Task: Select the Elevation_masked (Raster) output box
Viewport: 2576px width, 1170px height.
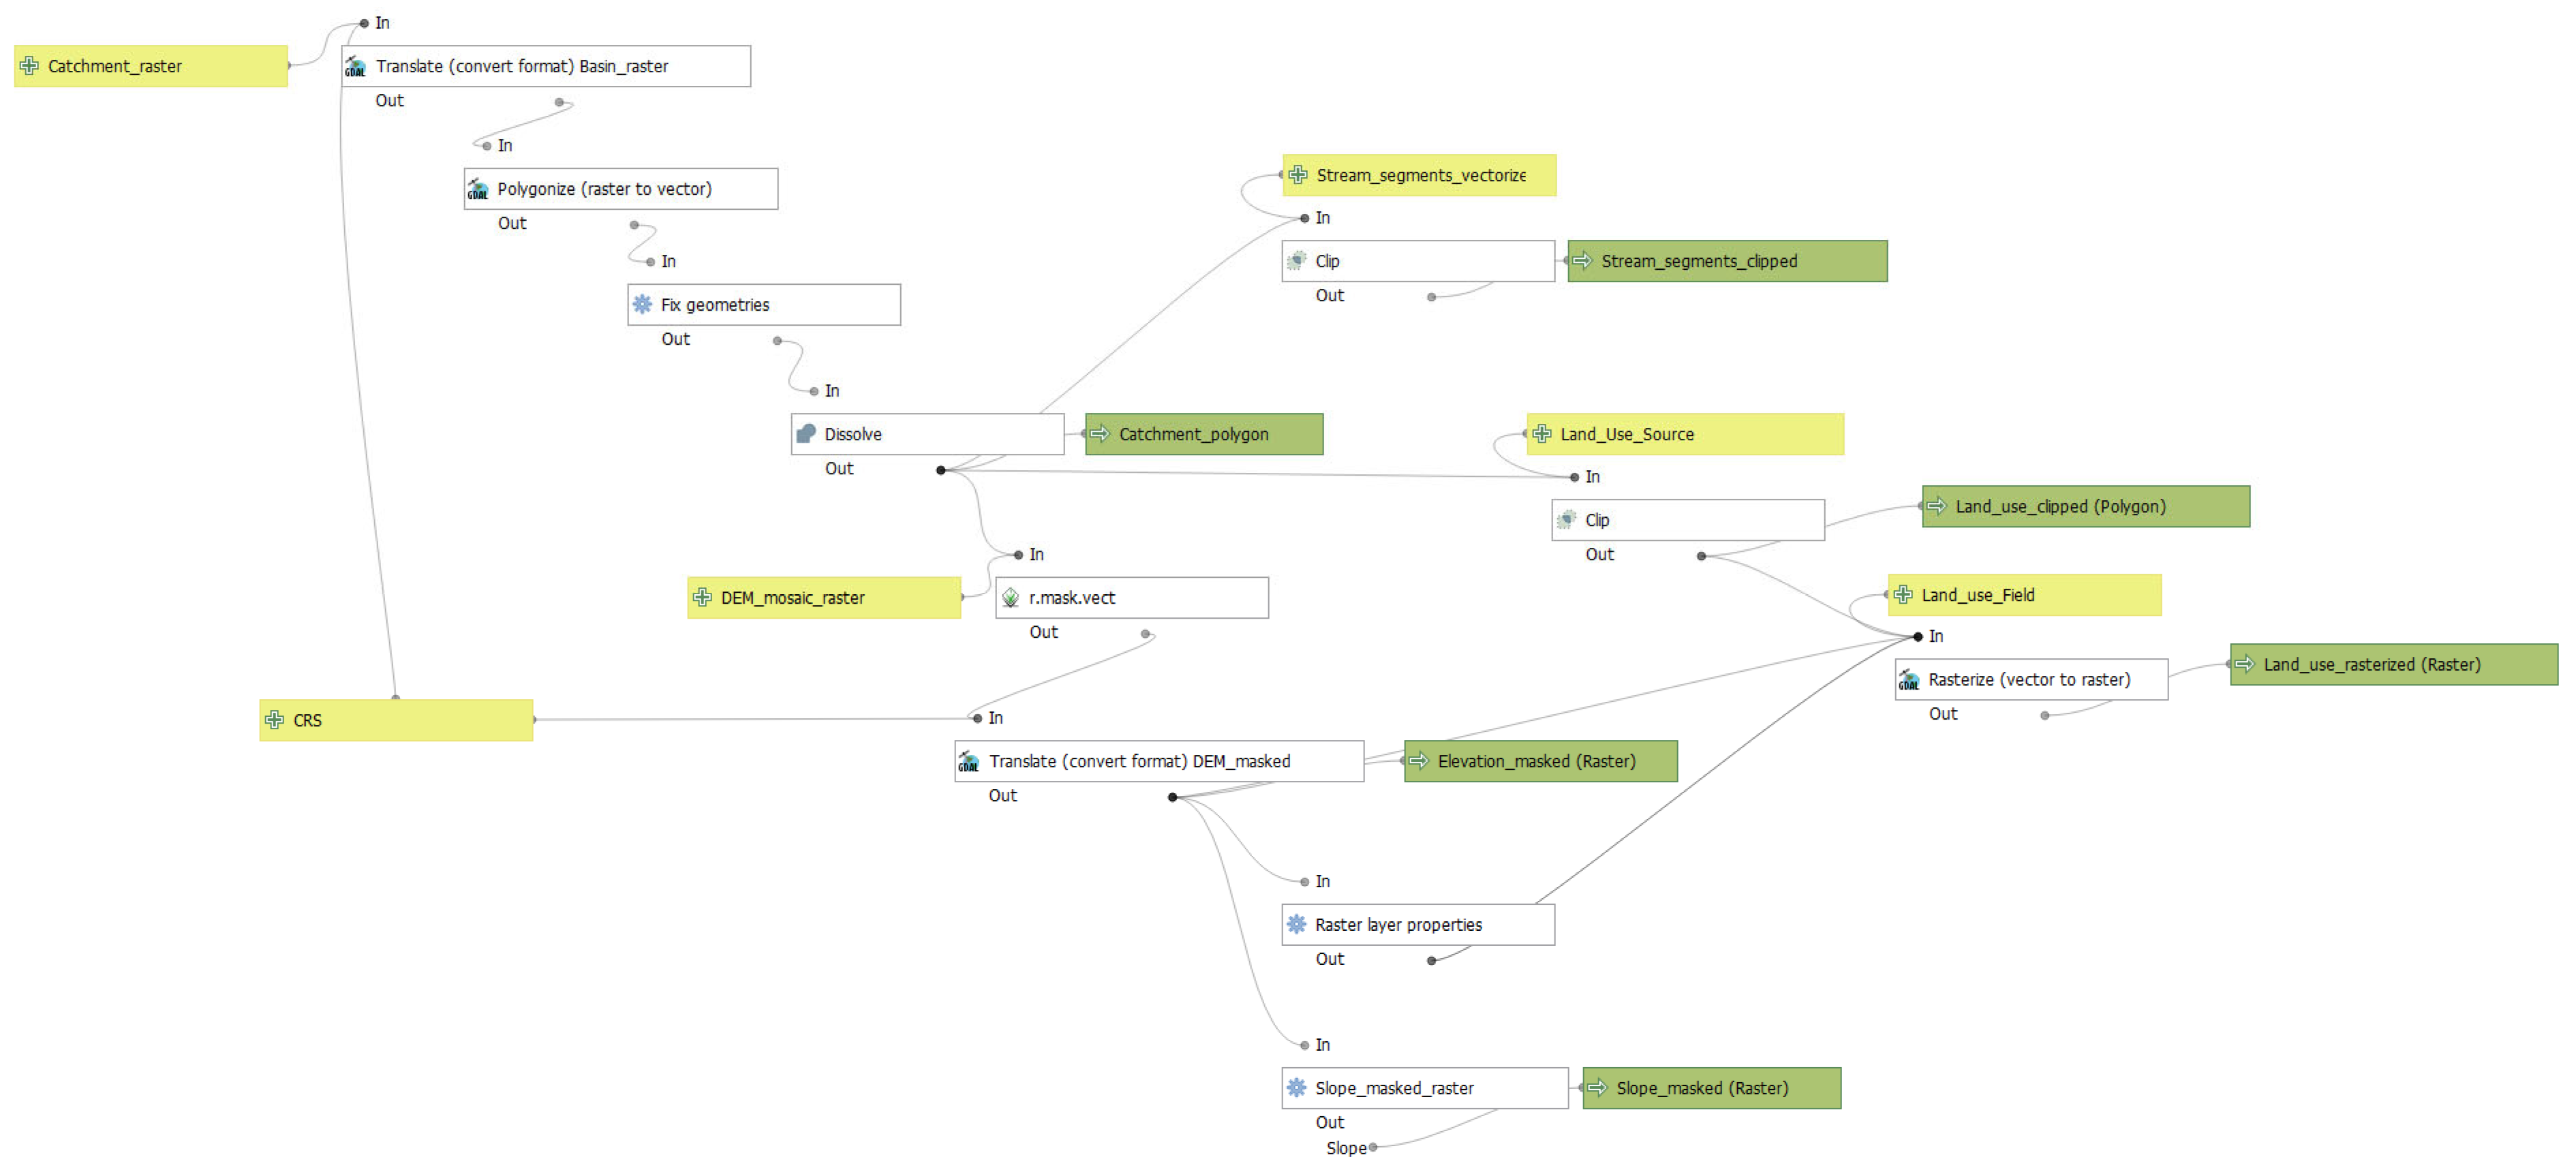Action: click(1540, 761)
